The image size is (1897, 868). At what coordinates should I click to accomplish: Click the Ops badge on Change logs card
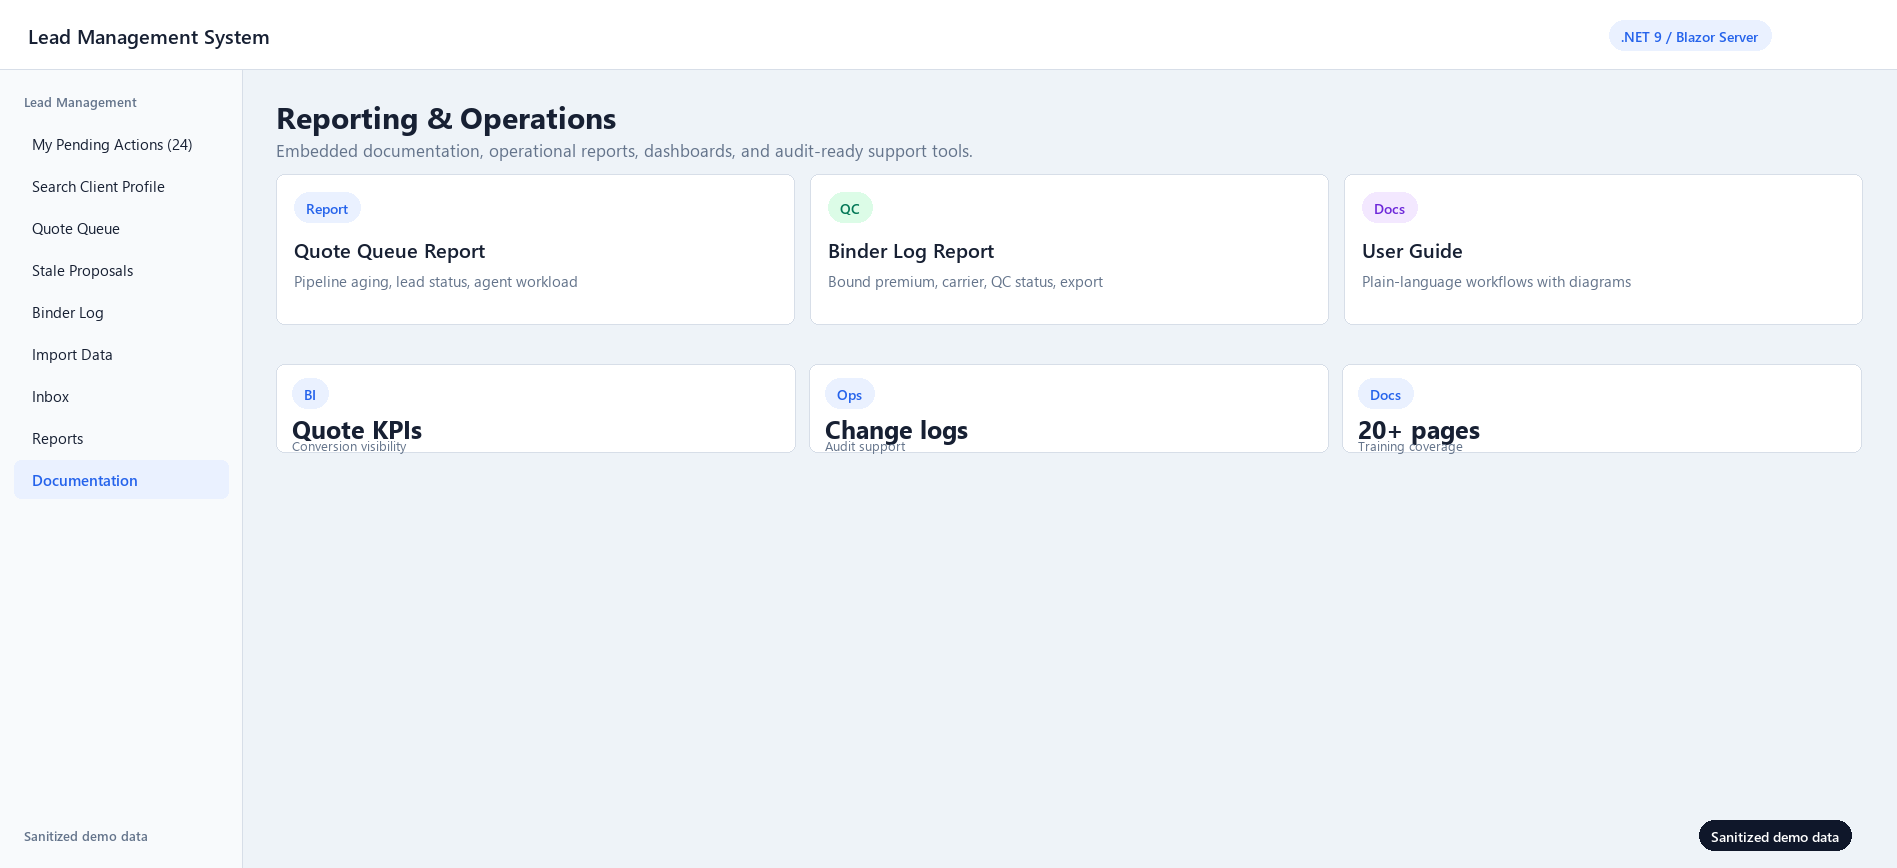pyautogui.click(x=849, y=394)
